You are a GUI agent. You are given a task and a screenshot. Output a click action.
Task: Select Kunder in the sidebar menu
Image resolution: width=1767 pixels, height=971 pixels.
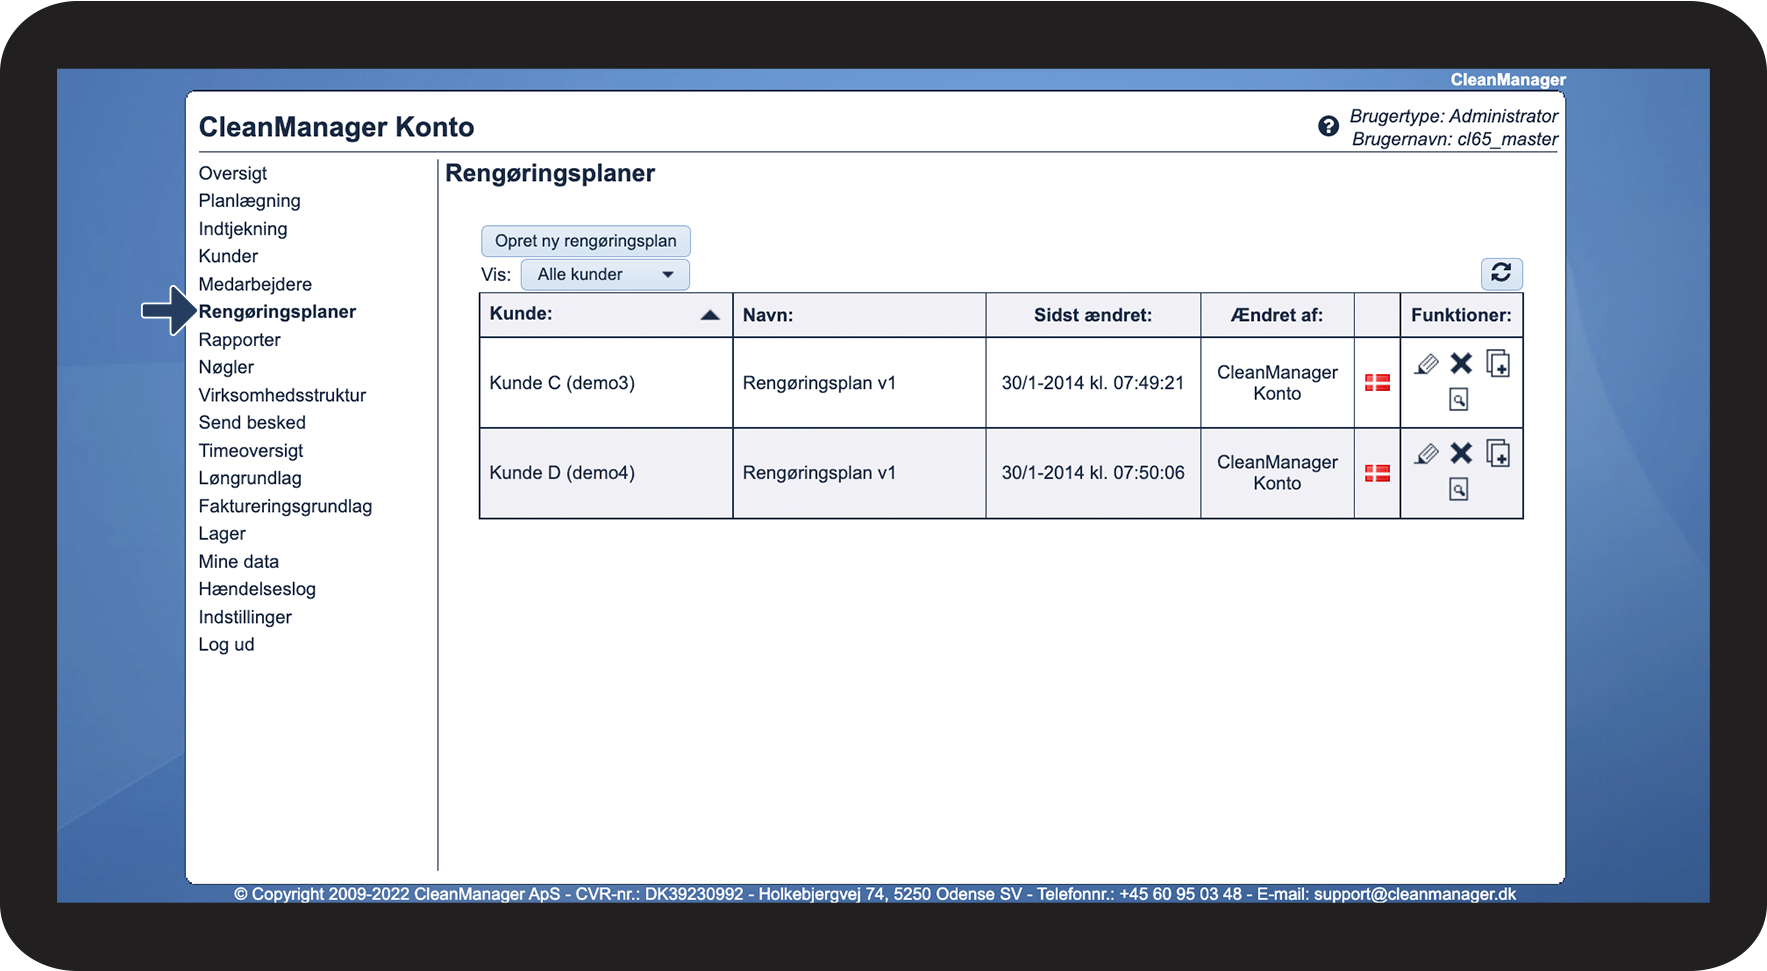(228, 256)
